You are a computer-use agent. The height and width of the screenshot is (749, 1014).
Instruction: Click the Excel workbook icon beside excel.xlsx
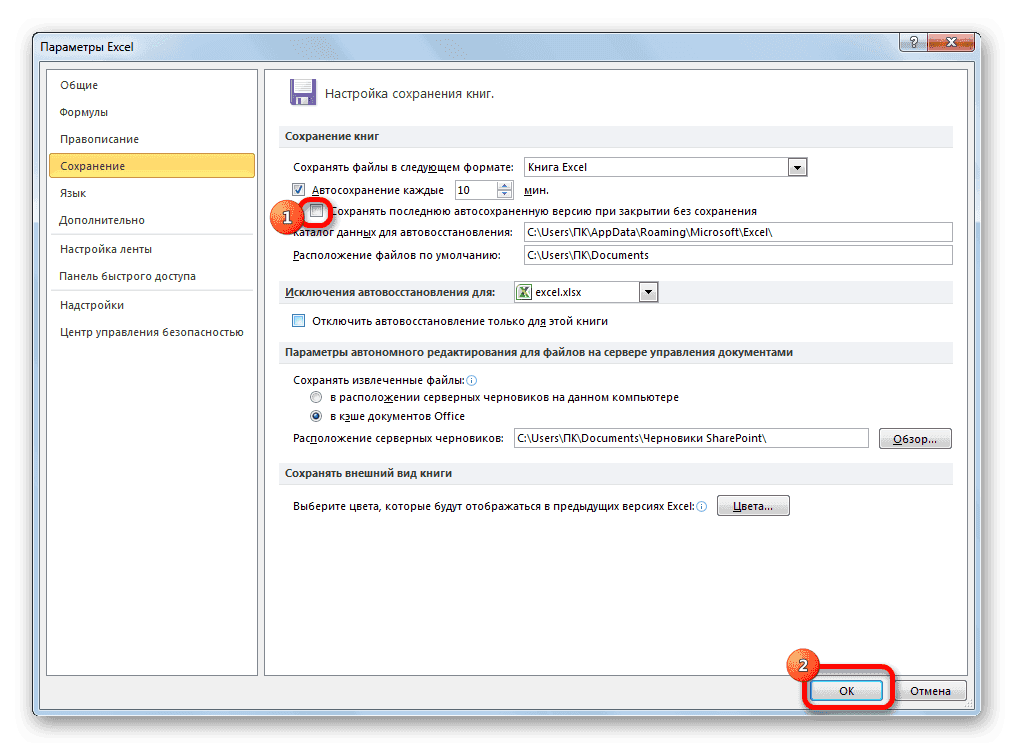coord(523,291)
